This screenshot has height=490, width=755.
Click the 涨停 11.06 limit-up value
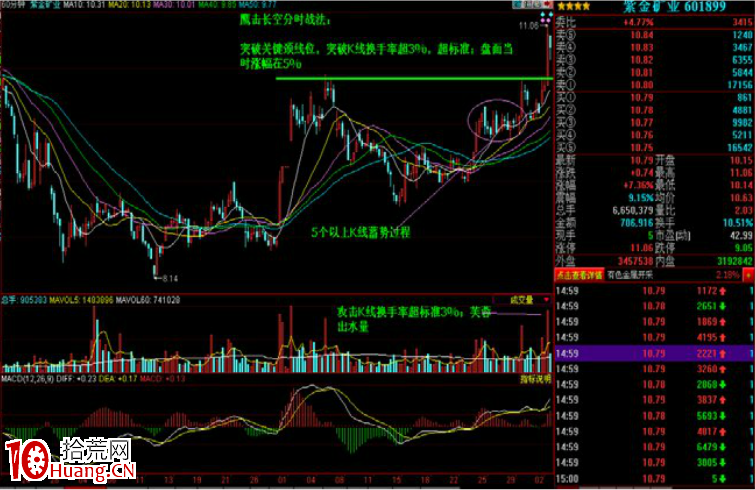[x=642, y=248]
